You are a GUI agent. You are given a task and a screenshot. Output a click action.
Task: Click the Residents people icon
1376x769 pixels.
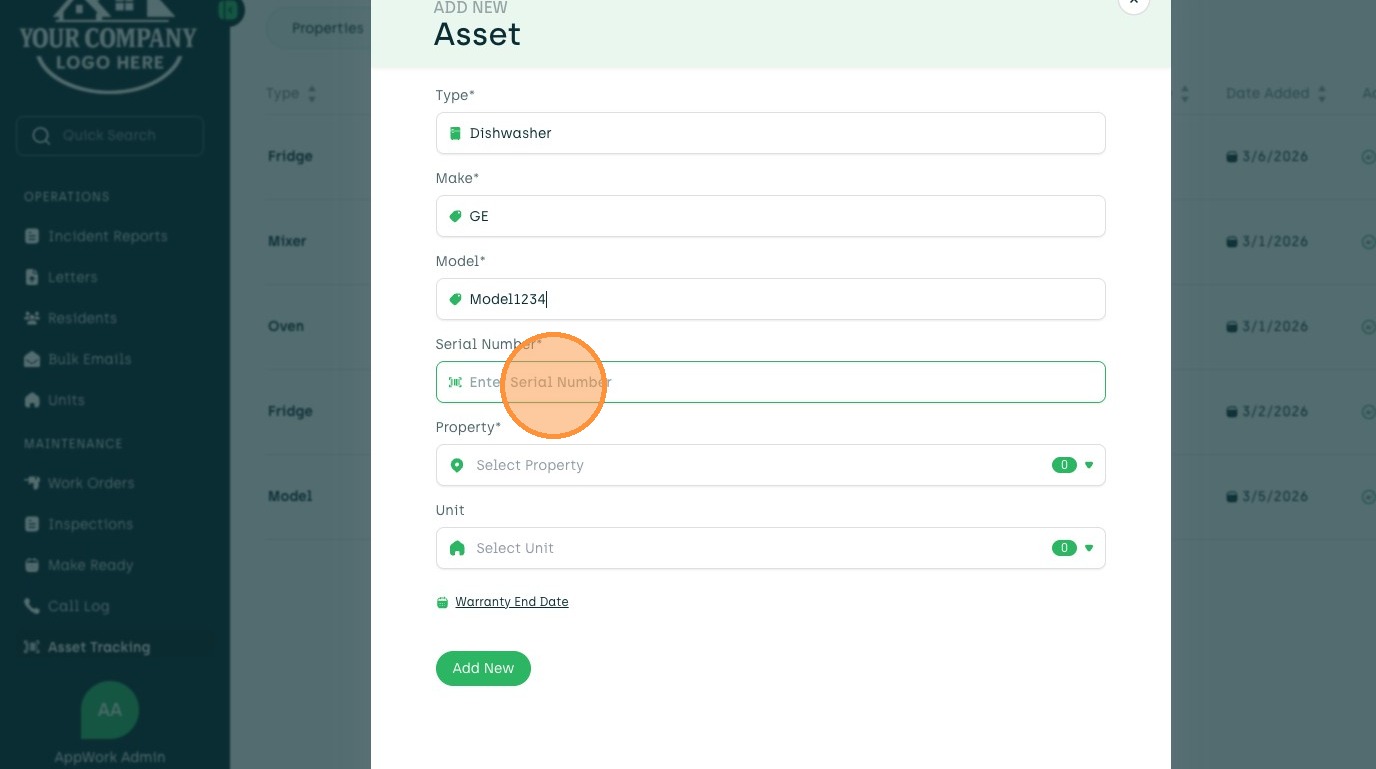tap(32, 319)
